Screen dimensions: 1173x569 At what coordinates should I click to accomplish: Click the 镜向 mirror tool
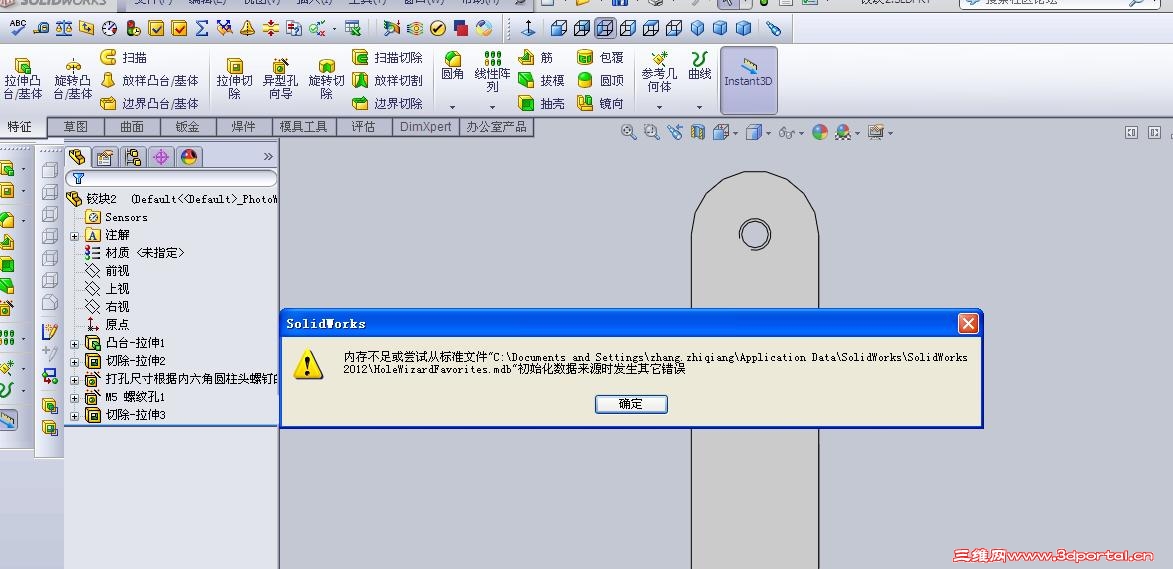(600, 103)
